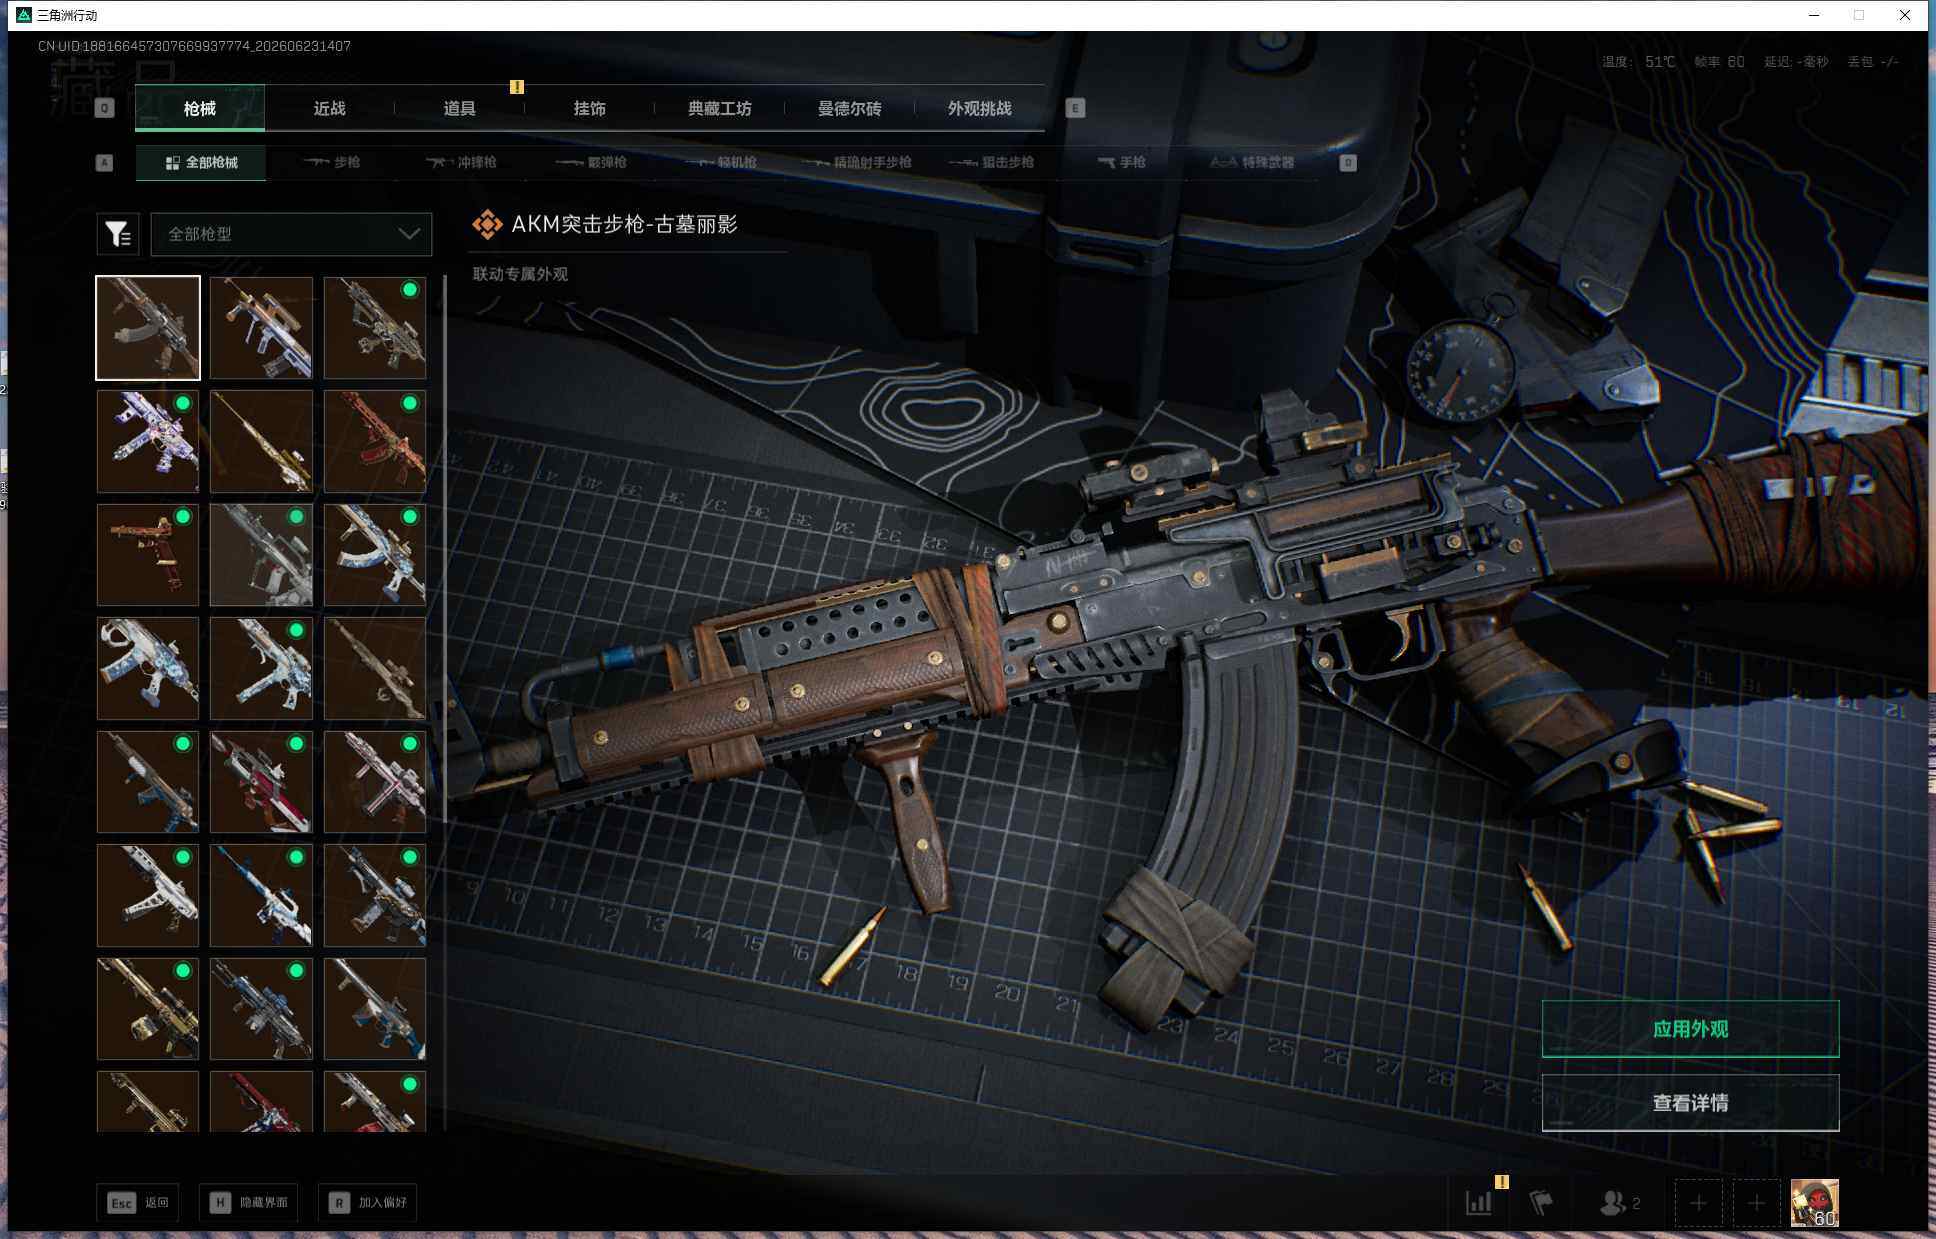Viewport: 1936px width, 1239px height.
Task: Filter by 狙击步枪 sniper rifles
Action: tap(991, 162)
